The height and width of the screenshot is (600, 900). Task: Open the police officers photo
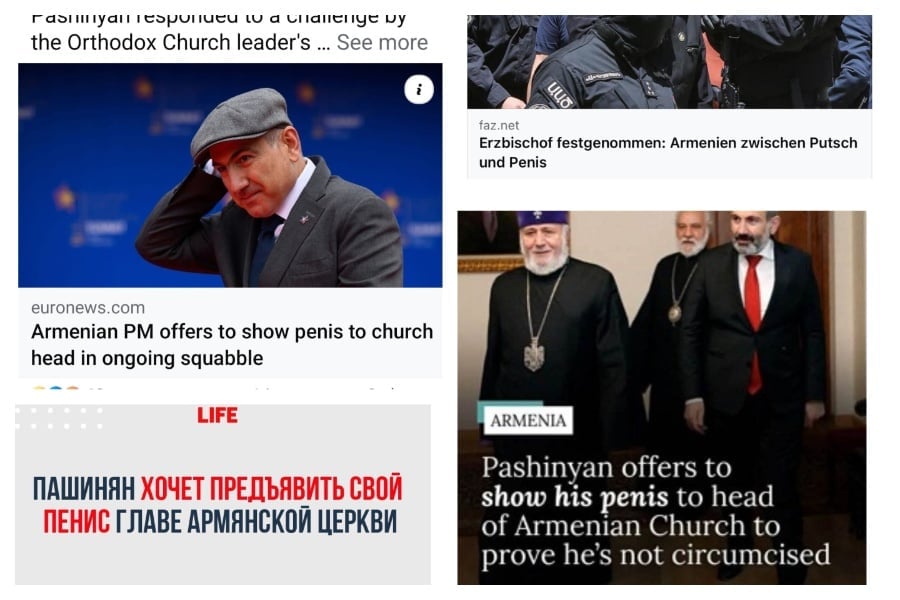point(669,62)
